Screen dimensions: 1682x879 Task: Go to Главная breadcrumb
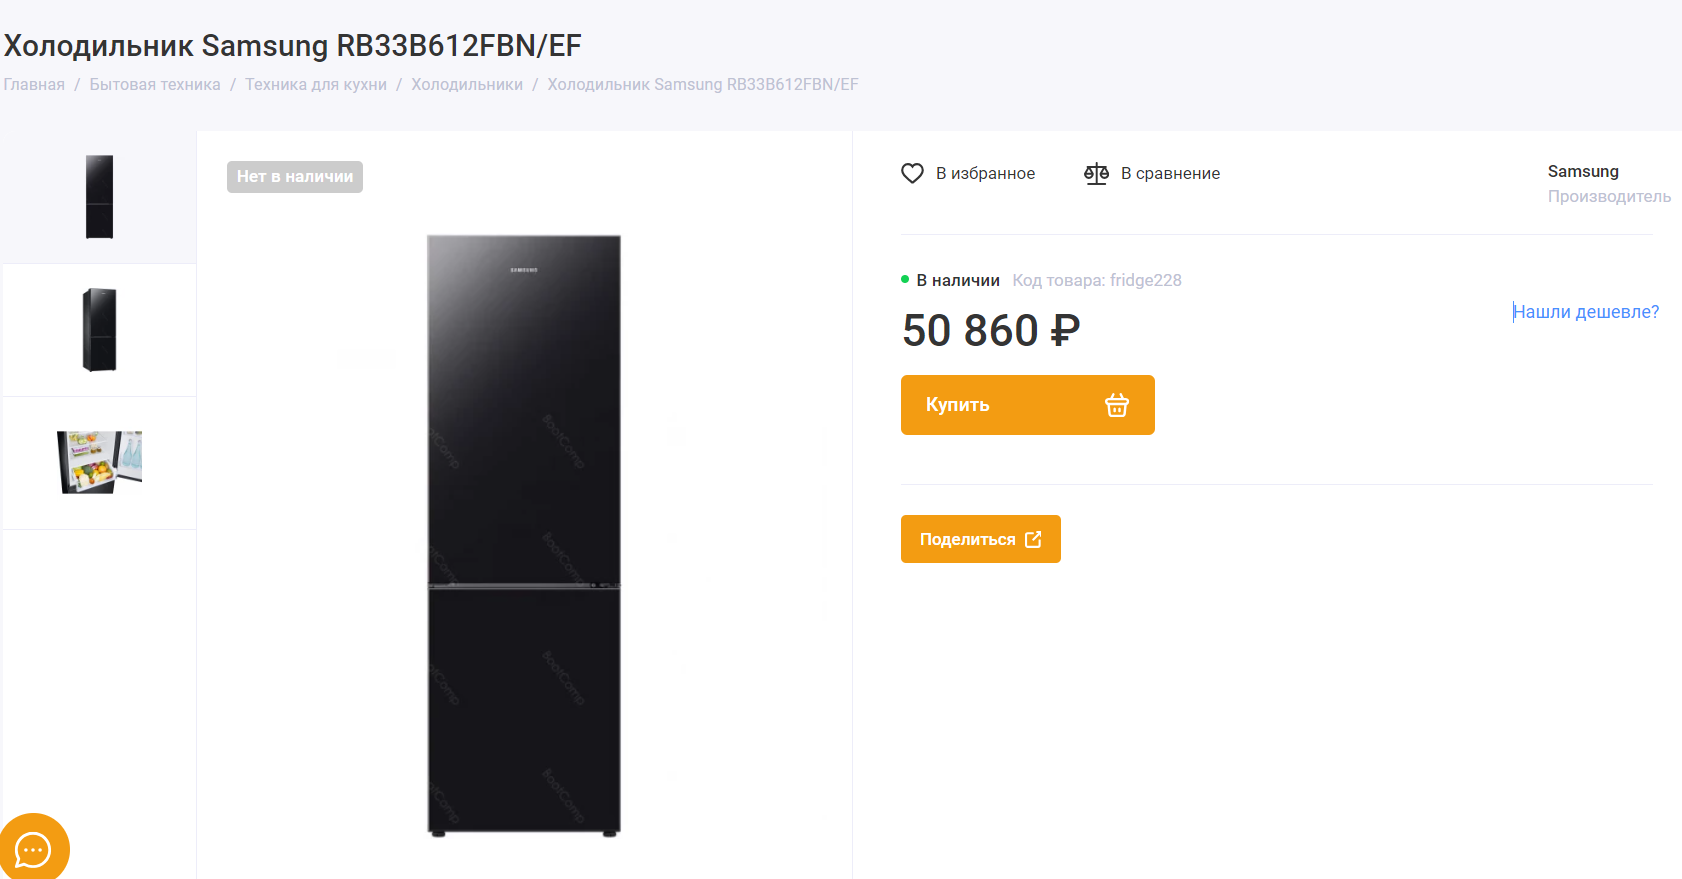point(34,85)
